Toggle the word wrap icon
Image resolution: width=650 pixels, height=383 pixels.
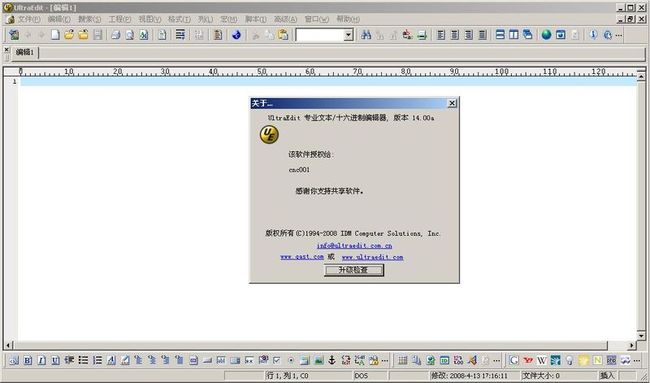pos(180,35)
